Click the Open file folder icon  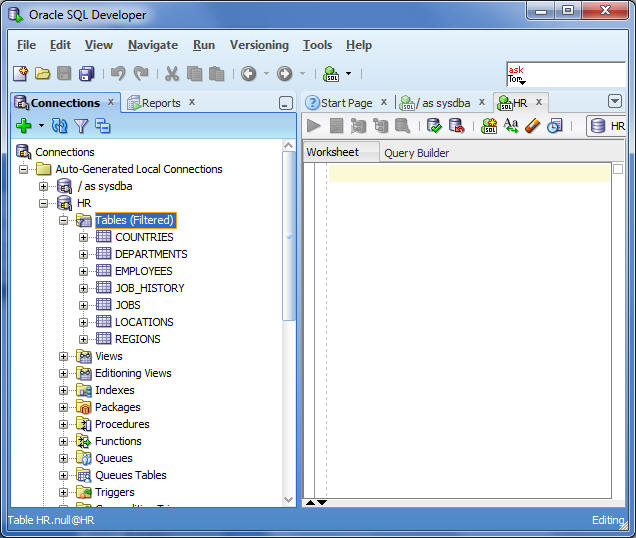pyautogui.click(x=42, y=73)
